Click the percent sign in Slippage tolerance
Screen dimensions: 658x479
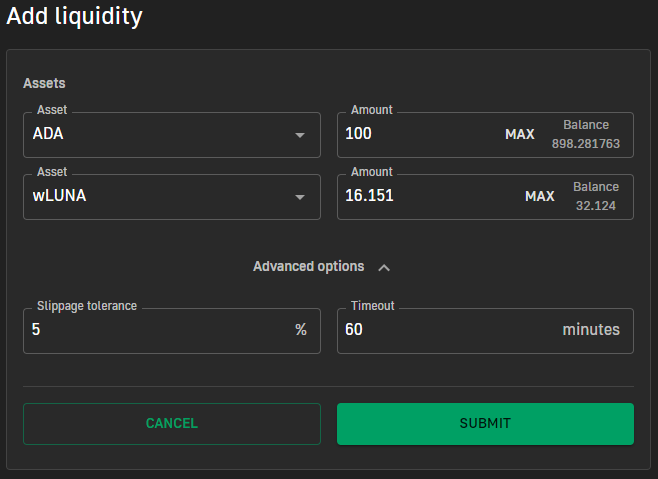(x=301, y=330)
